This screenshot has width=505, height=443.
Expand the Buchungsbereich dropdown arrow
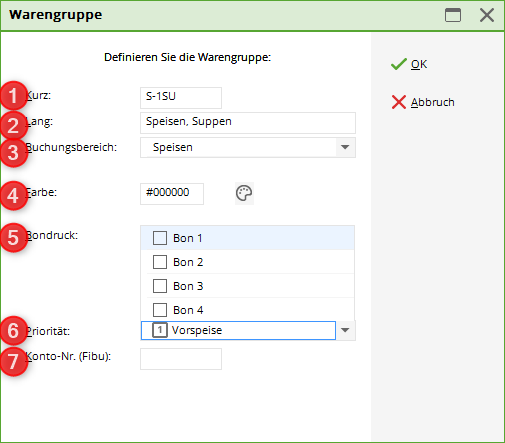point(345,147)
